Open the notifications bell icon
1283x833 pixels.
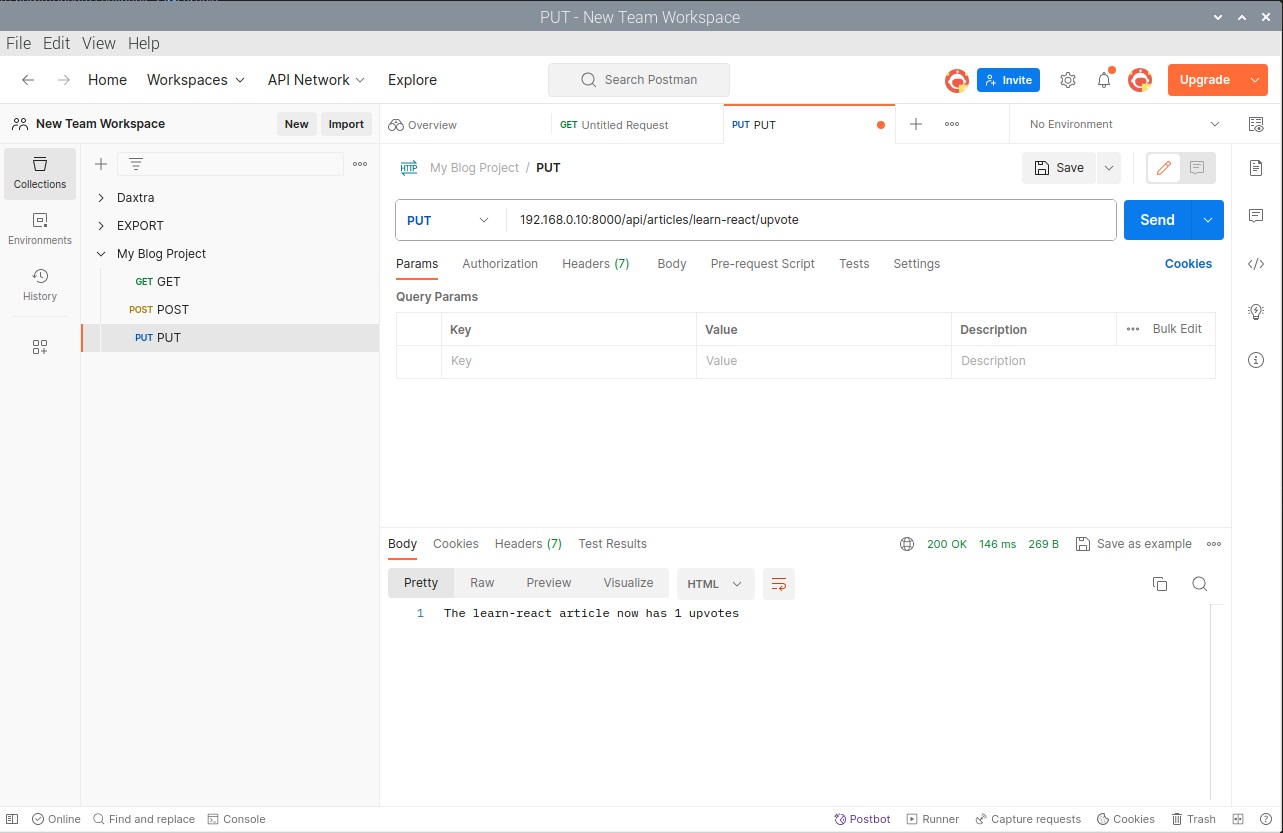[1104, 80]
